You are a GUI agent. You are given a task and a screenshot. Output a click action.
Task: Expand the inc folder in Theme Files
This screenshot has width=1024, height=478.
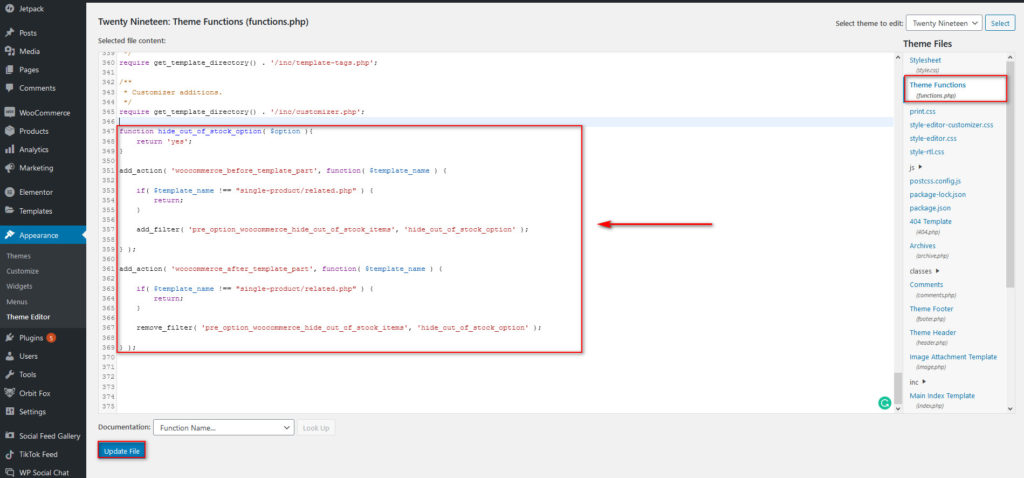pyautogui.click(x=917, y=382)
